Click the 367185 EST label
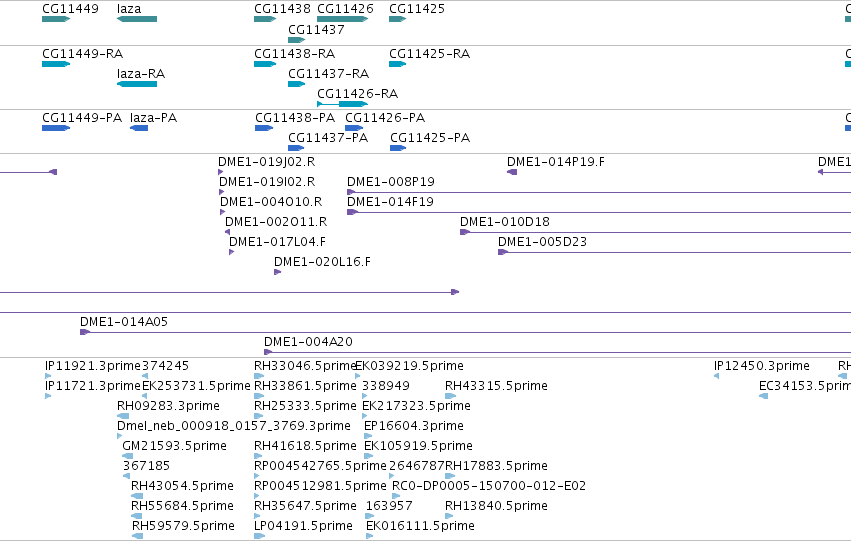This screenshot has width=851, height=541. pos(146,466)
